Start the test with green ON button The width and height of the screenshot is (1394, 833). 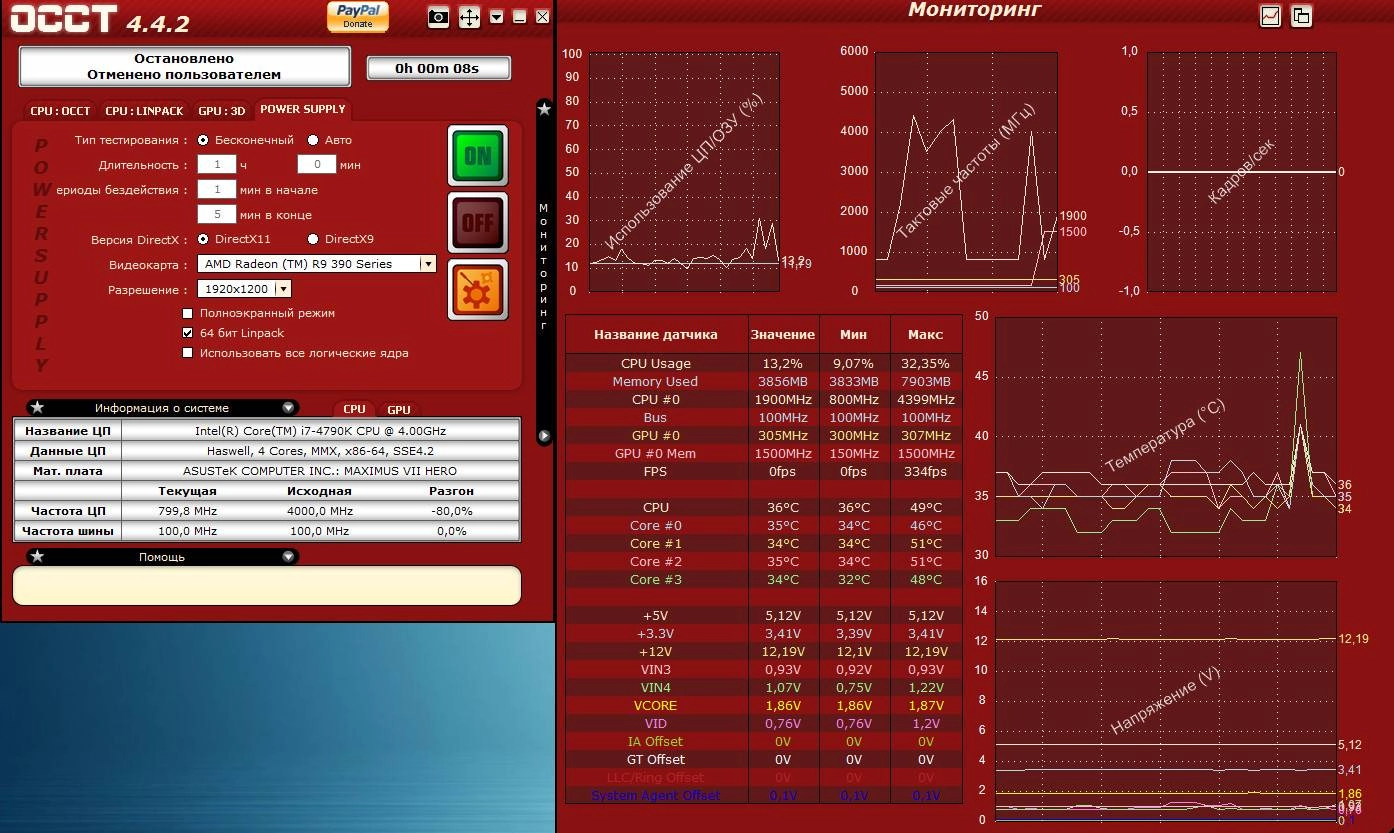click(478, 156)
